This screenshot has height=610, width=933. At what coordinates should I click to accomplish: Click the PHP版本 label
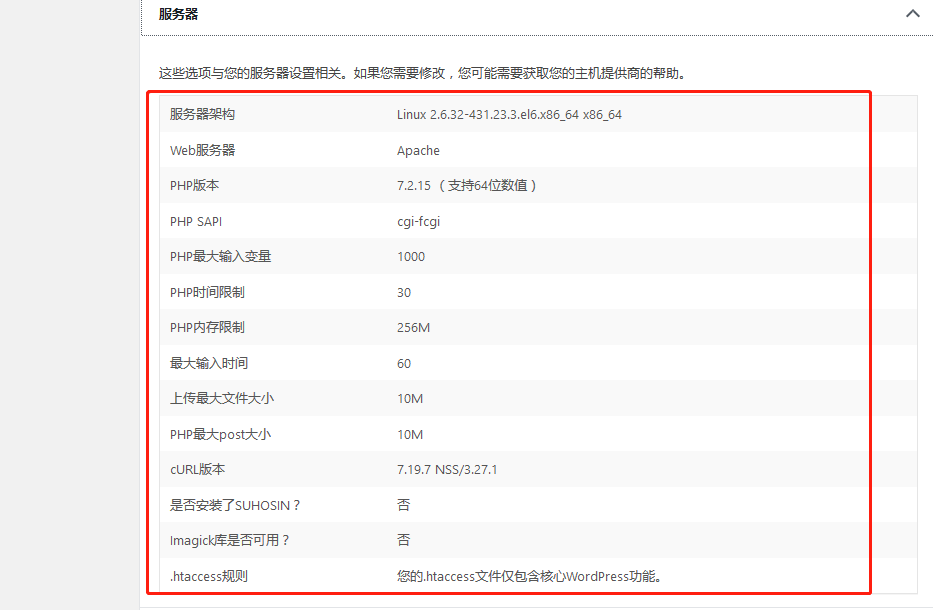[x=195, y=185]
